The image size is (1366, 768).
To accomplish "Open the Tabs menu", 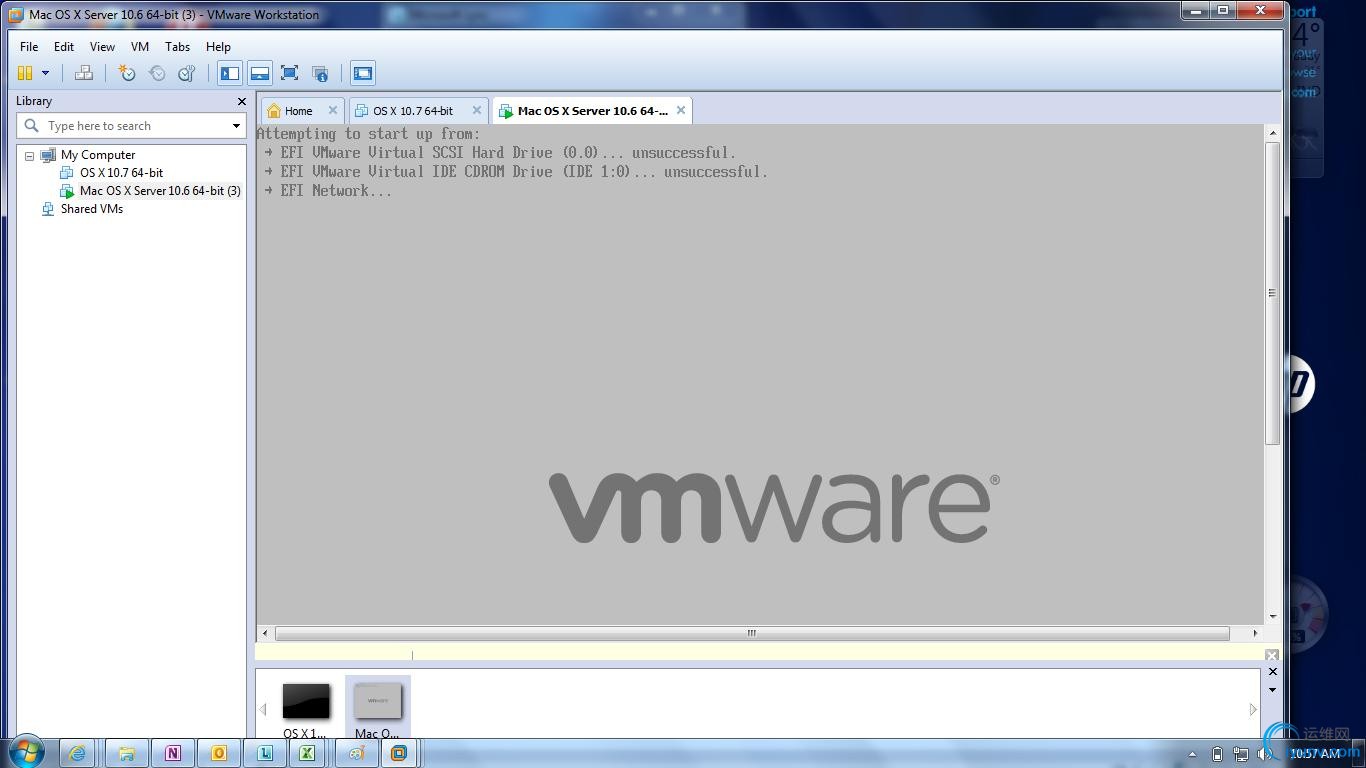I will (x=177, y=47).
